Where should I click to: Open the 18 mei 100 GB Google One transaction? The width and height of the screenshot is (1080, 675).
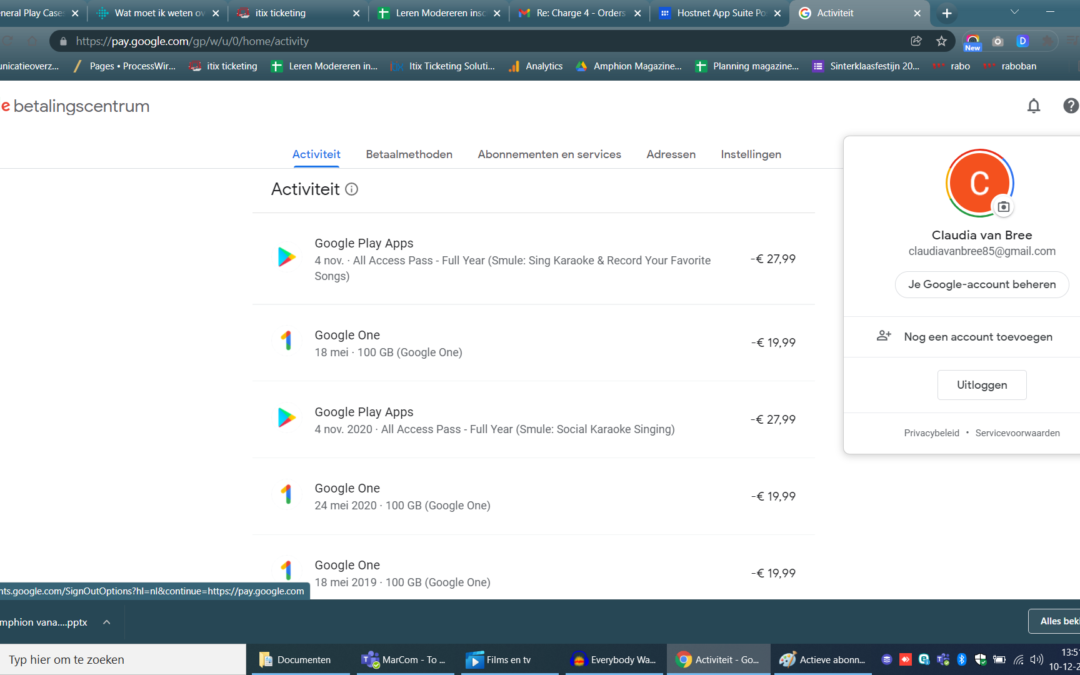point(534,343)
